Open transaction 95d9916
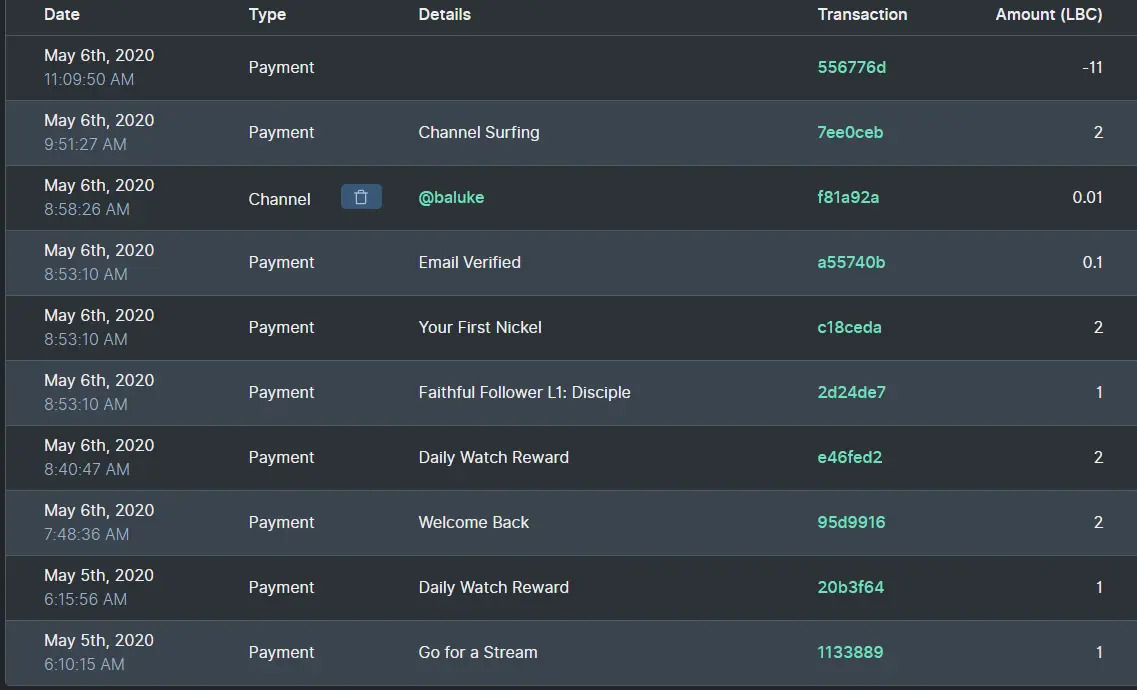This screenshot has height=690, width=1137. [x=851, y=523]
